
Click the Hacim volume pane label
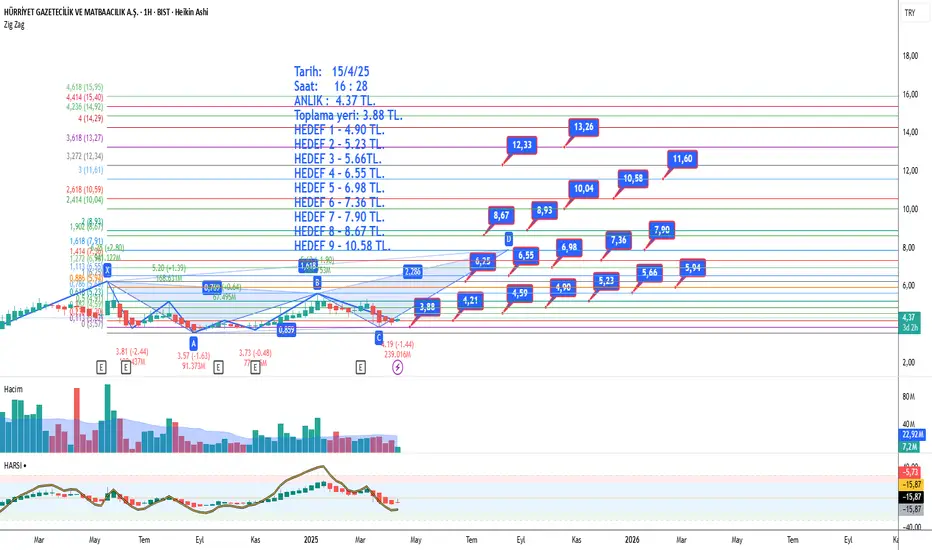point(13,389)
